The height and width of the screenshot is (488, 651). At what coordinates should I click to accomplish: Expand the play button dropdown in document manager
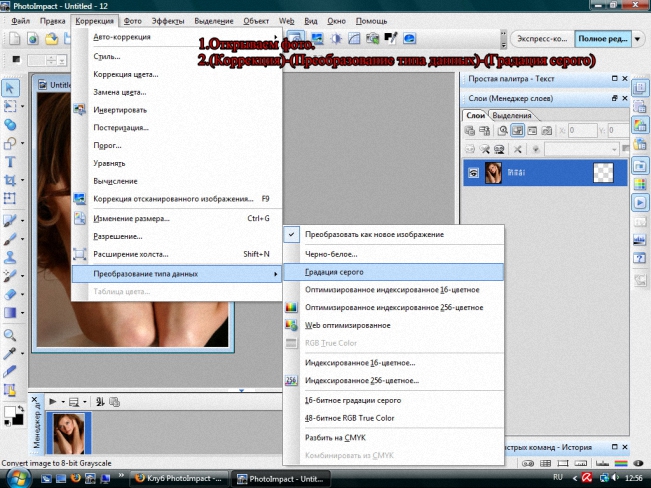click(63, 402)
